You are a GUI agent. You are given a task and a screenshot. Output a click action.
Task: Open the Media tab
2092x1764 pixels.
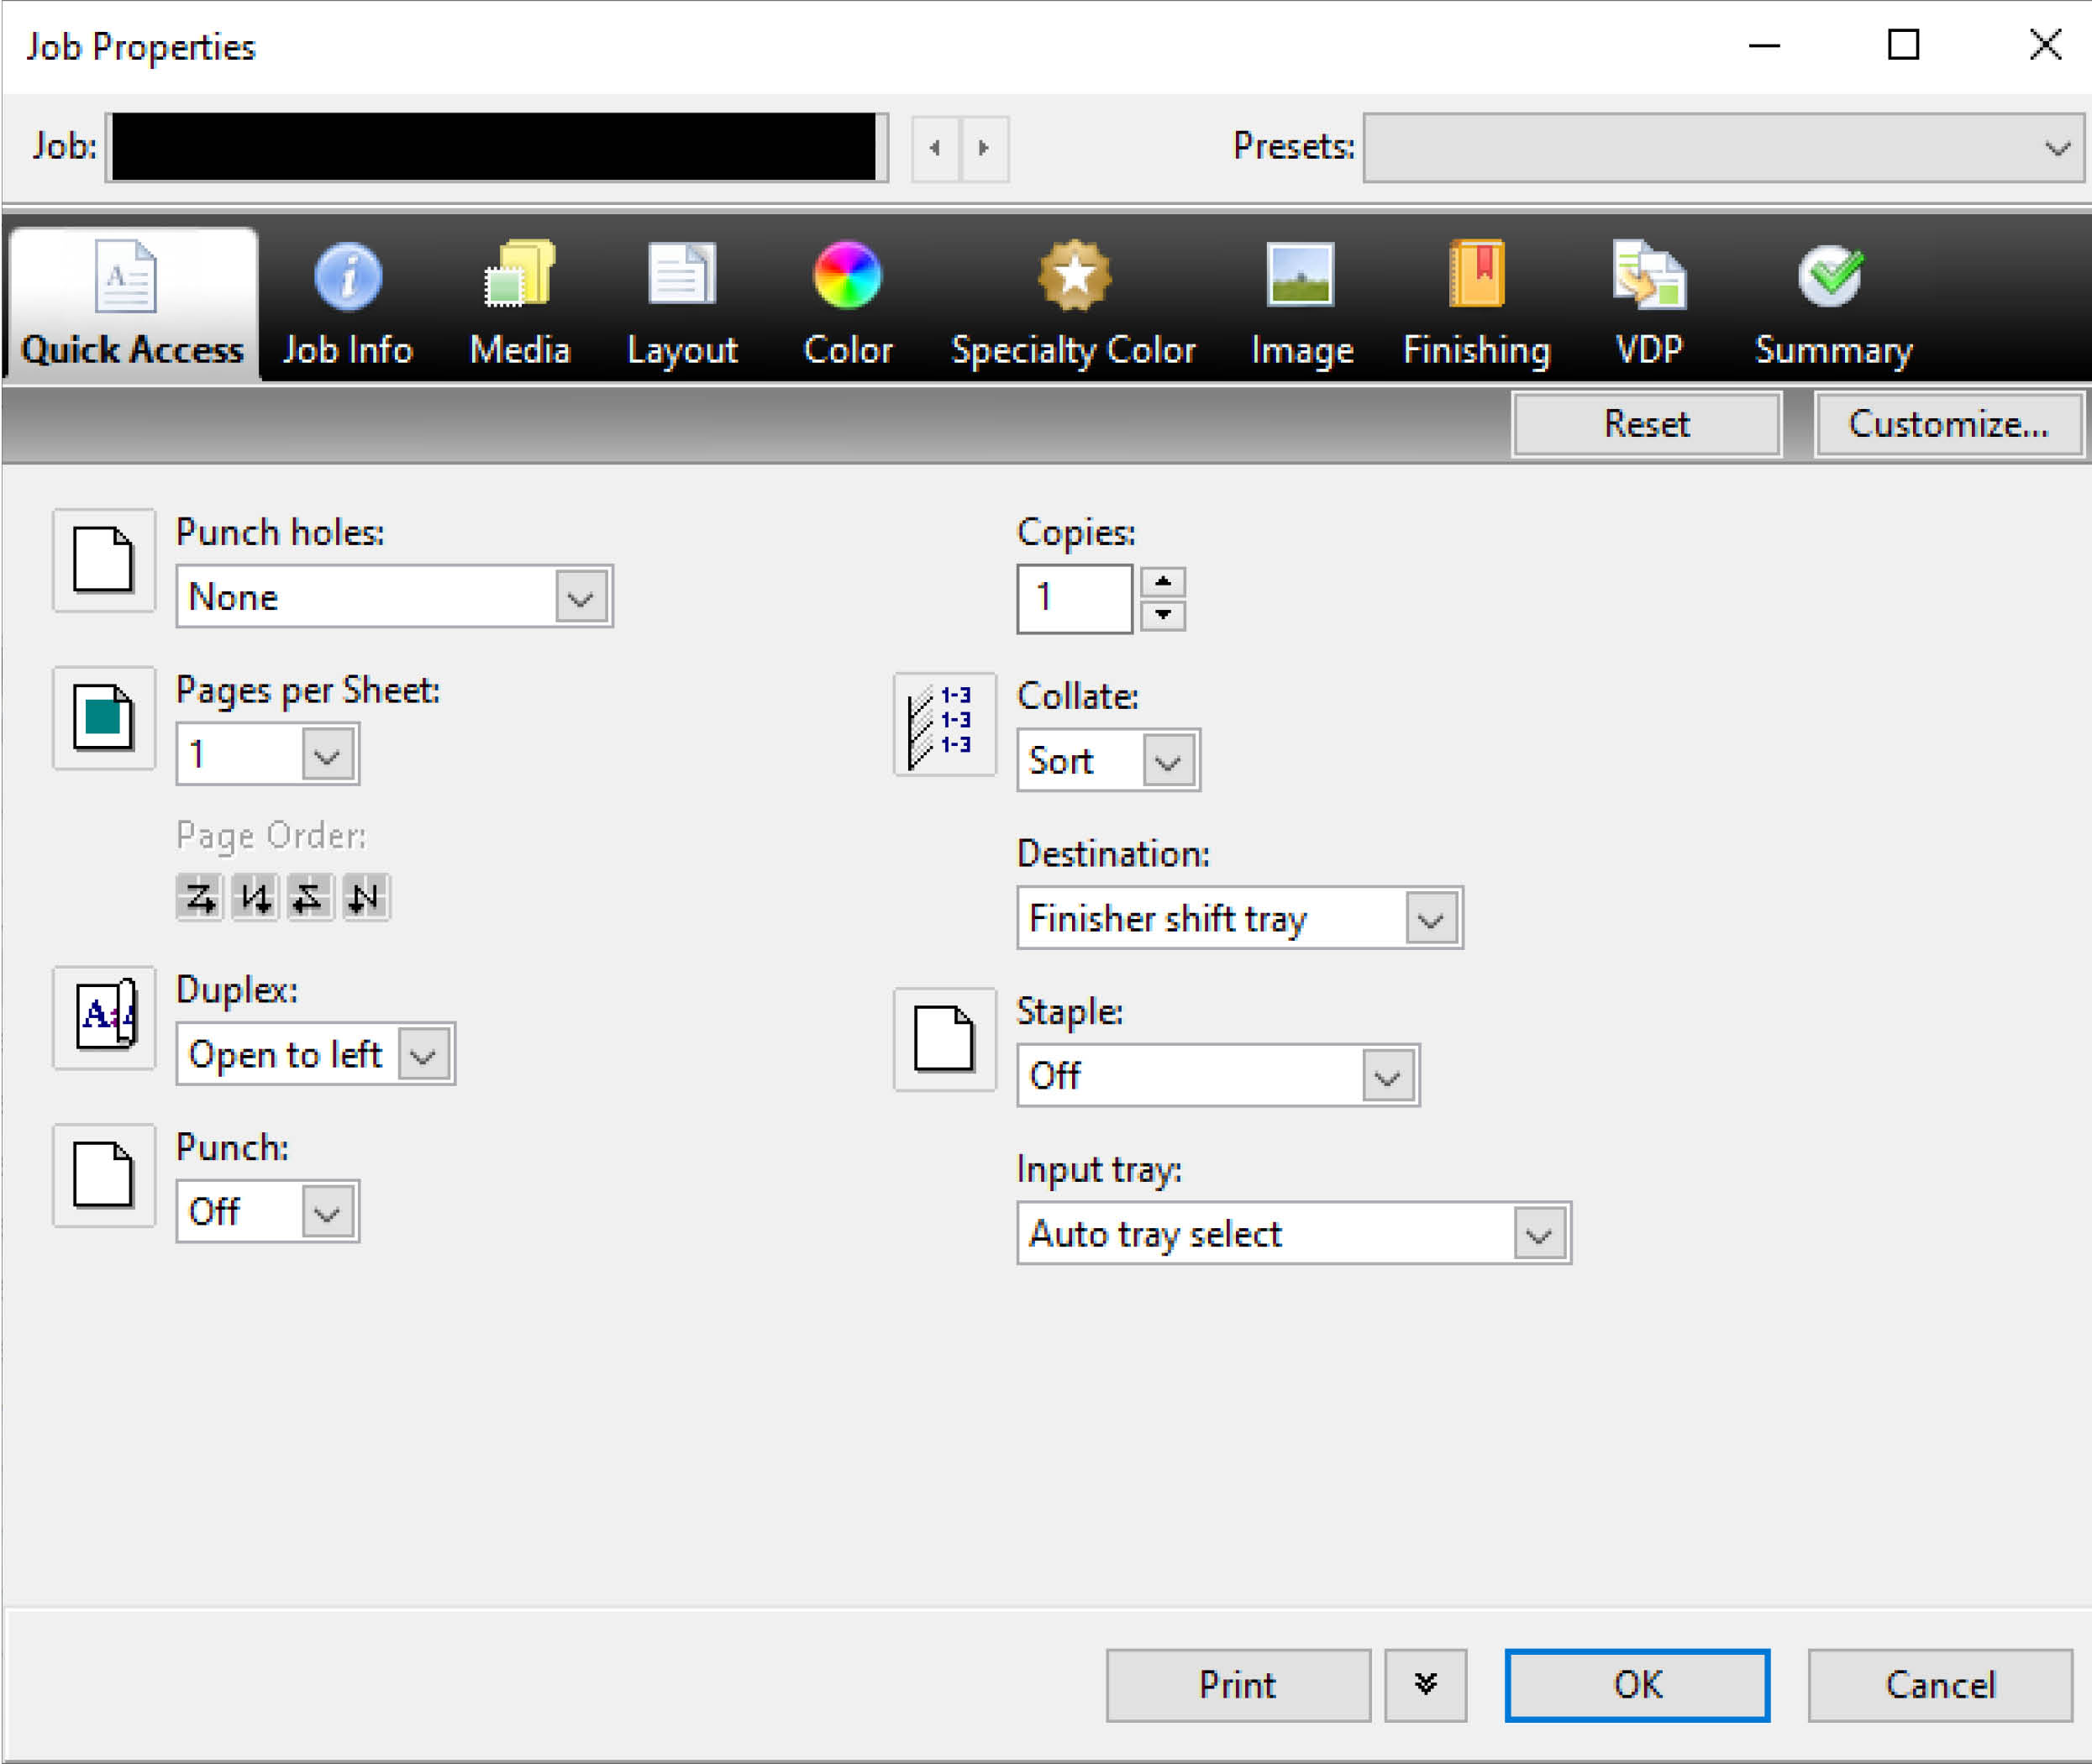point(519,304)
